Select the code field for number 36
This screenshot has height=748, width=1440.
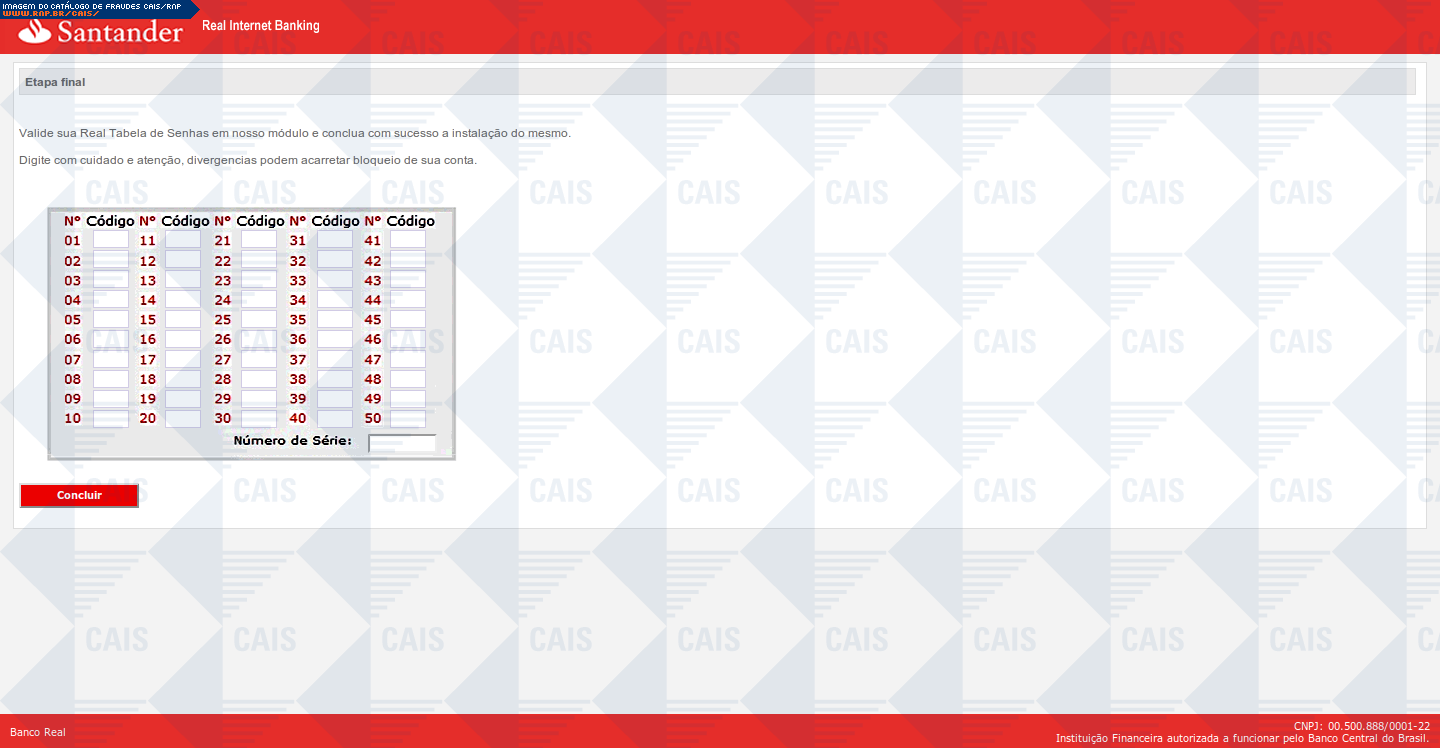(335, 340)
